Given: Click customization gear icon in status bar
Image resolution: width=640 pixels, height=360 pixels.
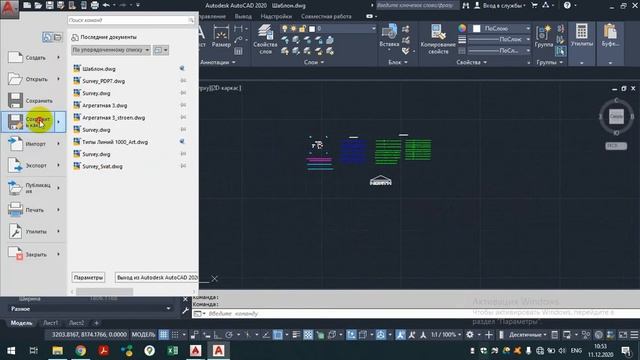Looking at the screenshot, I should coord(470,335).
